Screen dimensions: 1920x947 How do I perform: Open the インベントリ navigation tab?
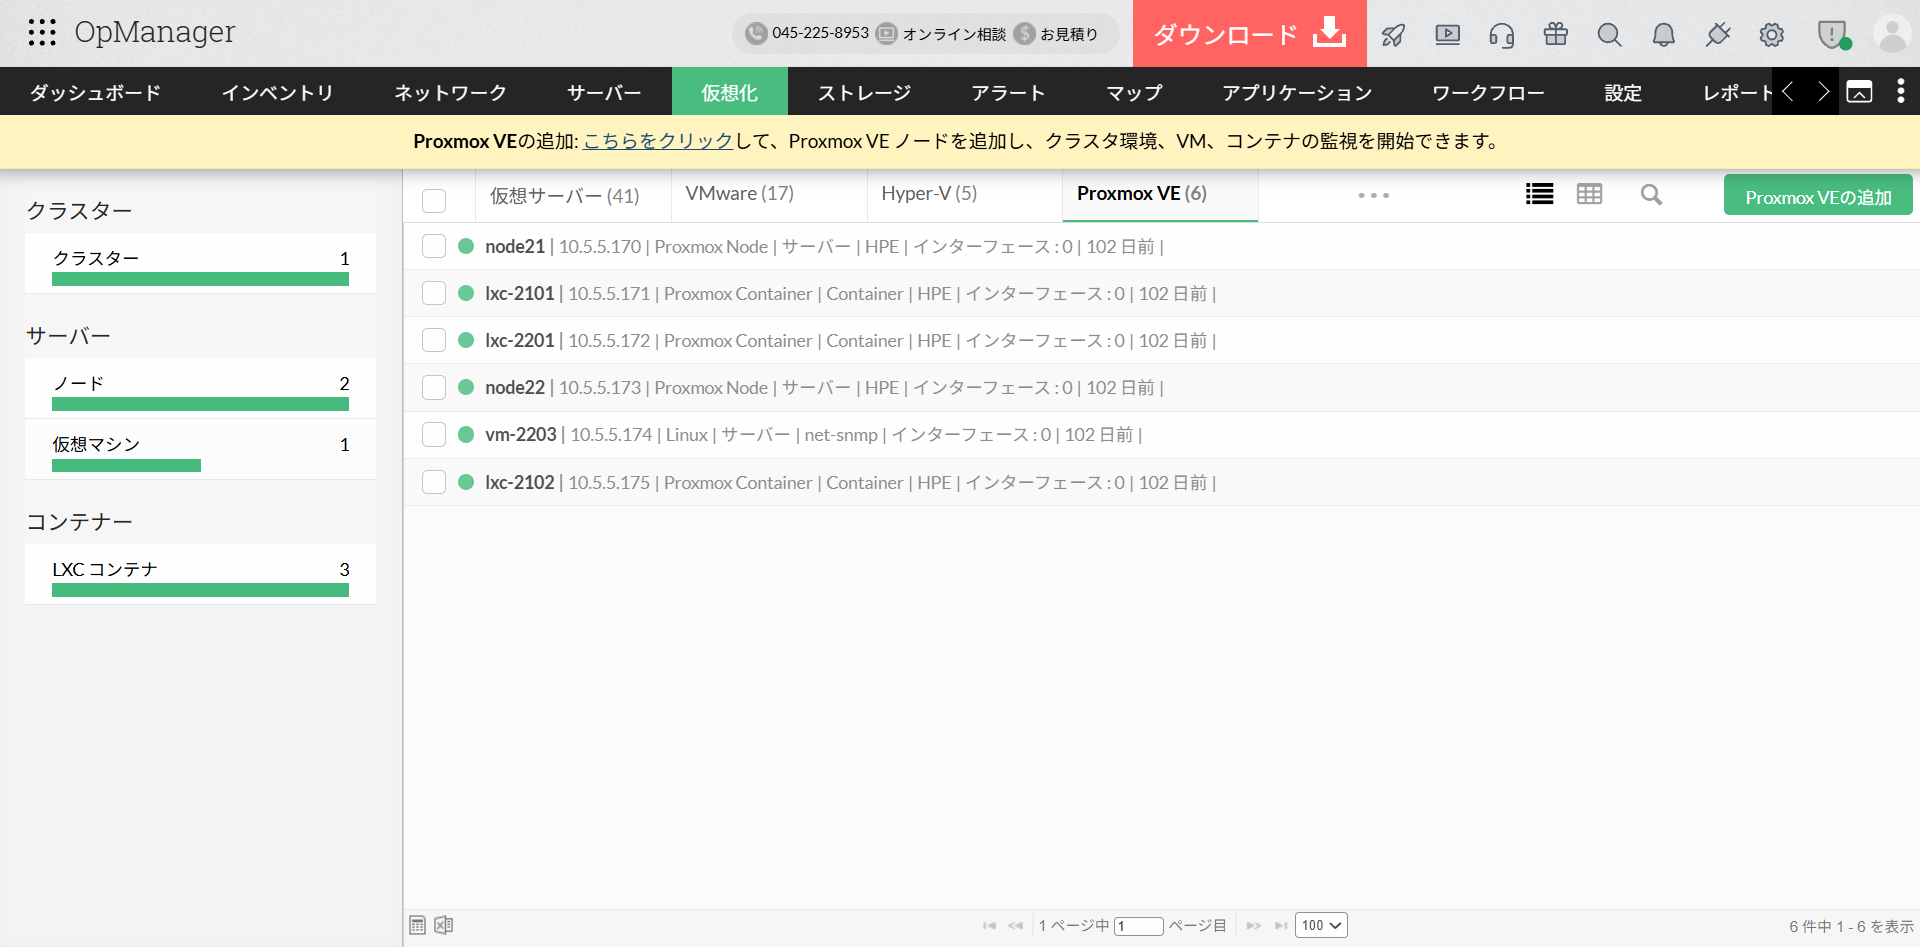point(278,92)
